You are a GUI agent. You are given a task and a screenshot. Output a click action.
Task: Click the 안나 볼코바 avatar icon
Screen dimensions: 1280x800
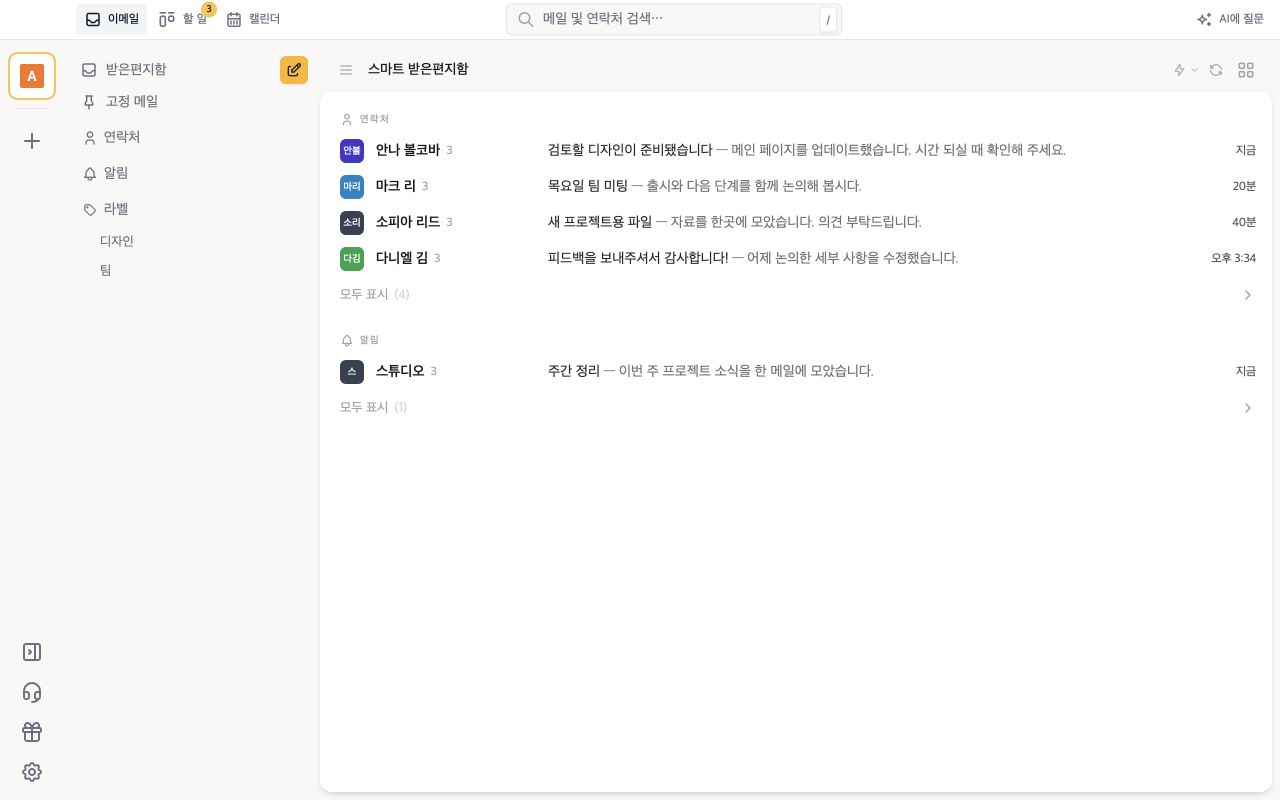(352, 150)
